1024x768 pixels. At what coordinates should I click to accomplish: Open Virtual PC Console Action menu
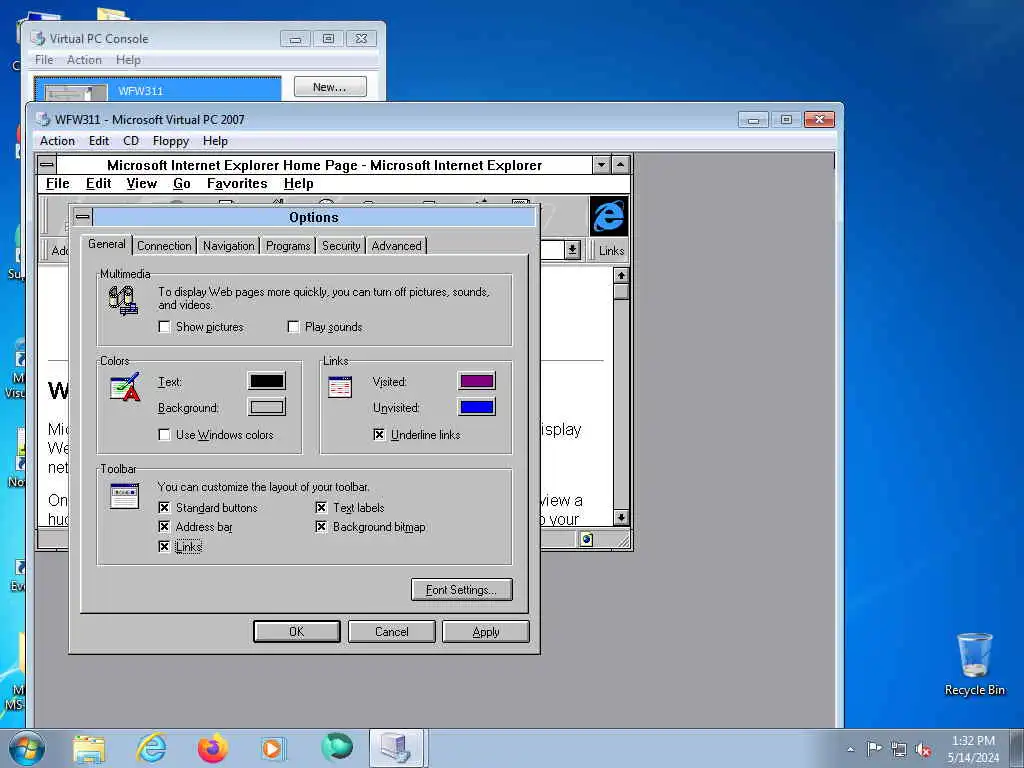[84, 59]
